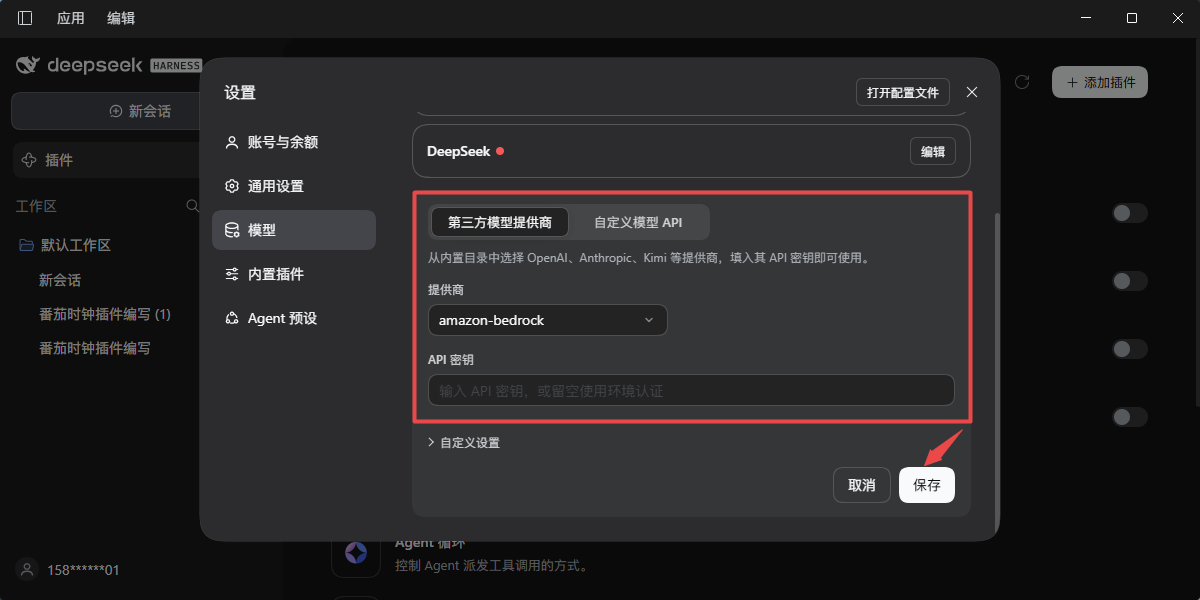Image resolution: width=1200 pixels, height=600 pixels.
Task: Open the 新会话 conversation under 默认工作区
Action: point(60,280)
